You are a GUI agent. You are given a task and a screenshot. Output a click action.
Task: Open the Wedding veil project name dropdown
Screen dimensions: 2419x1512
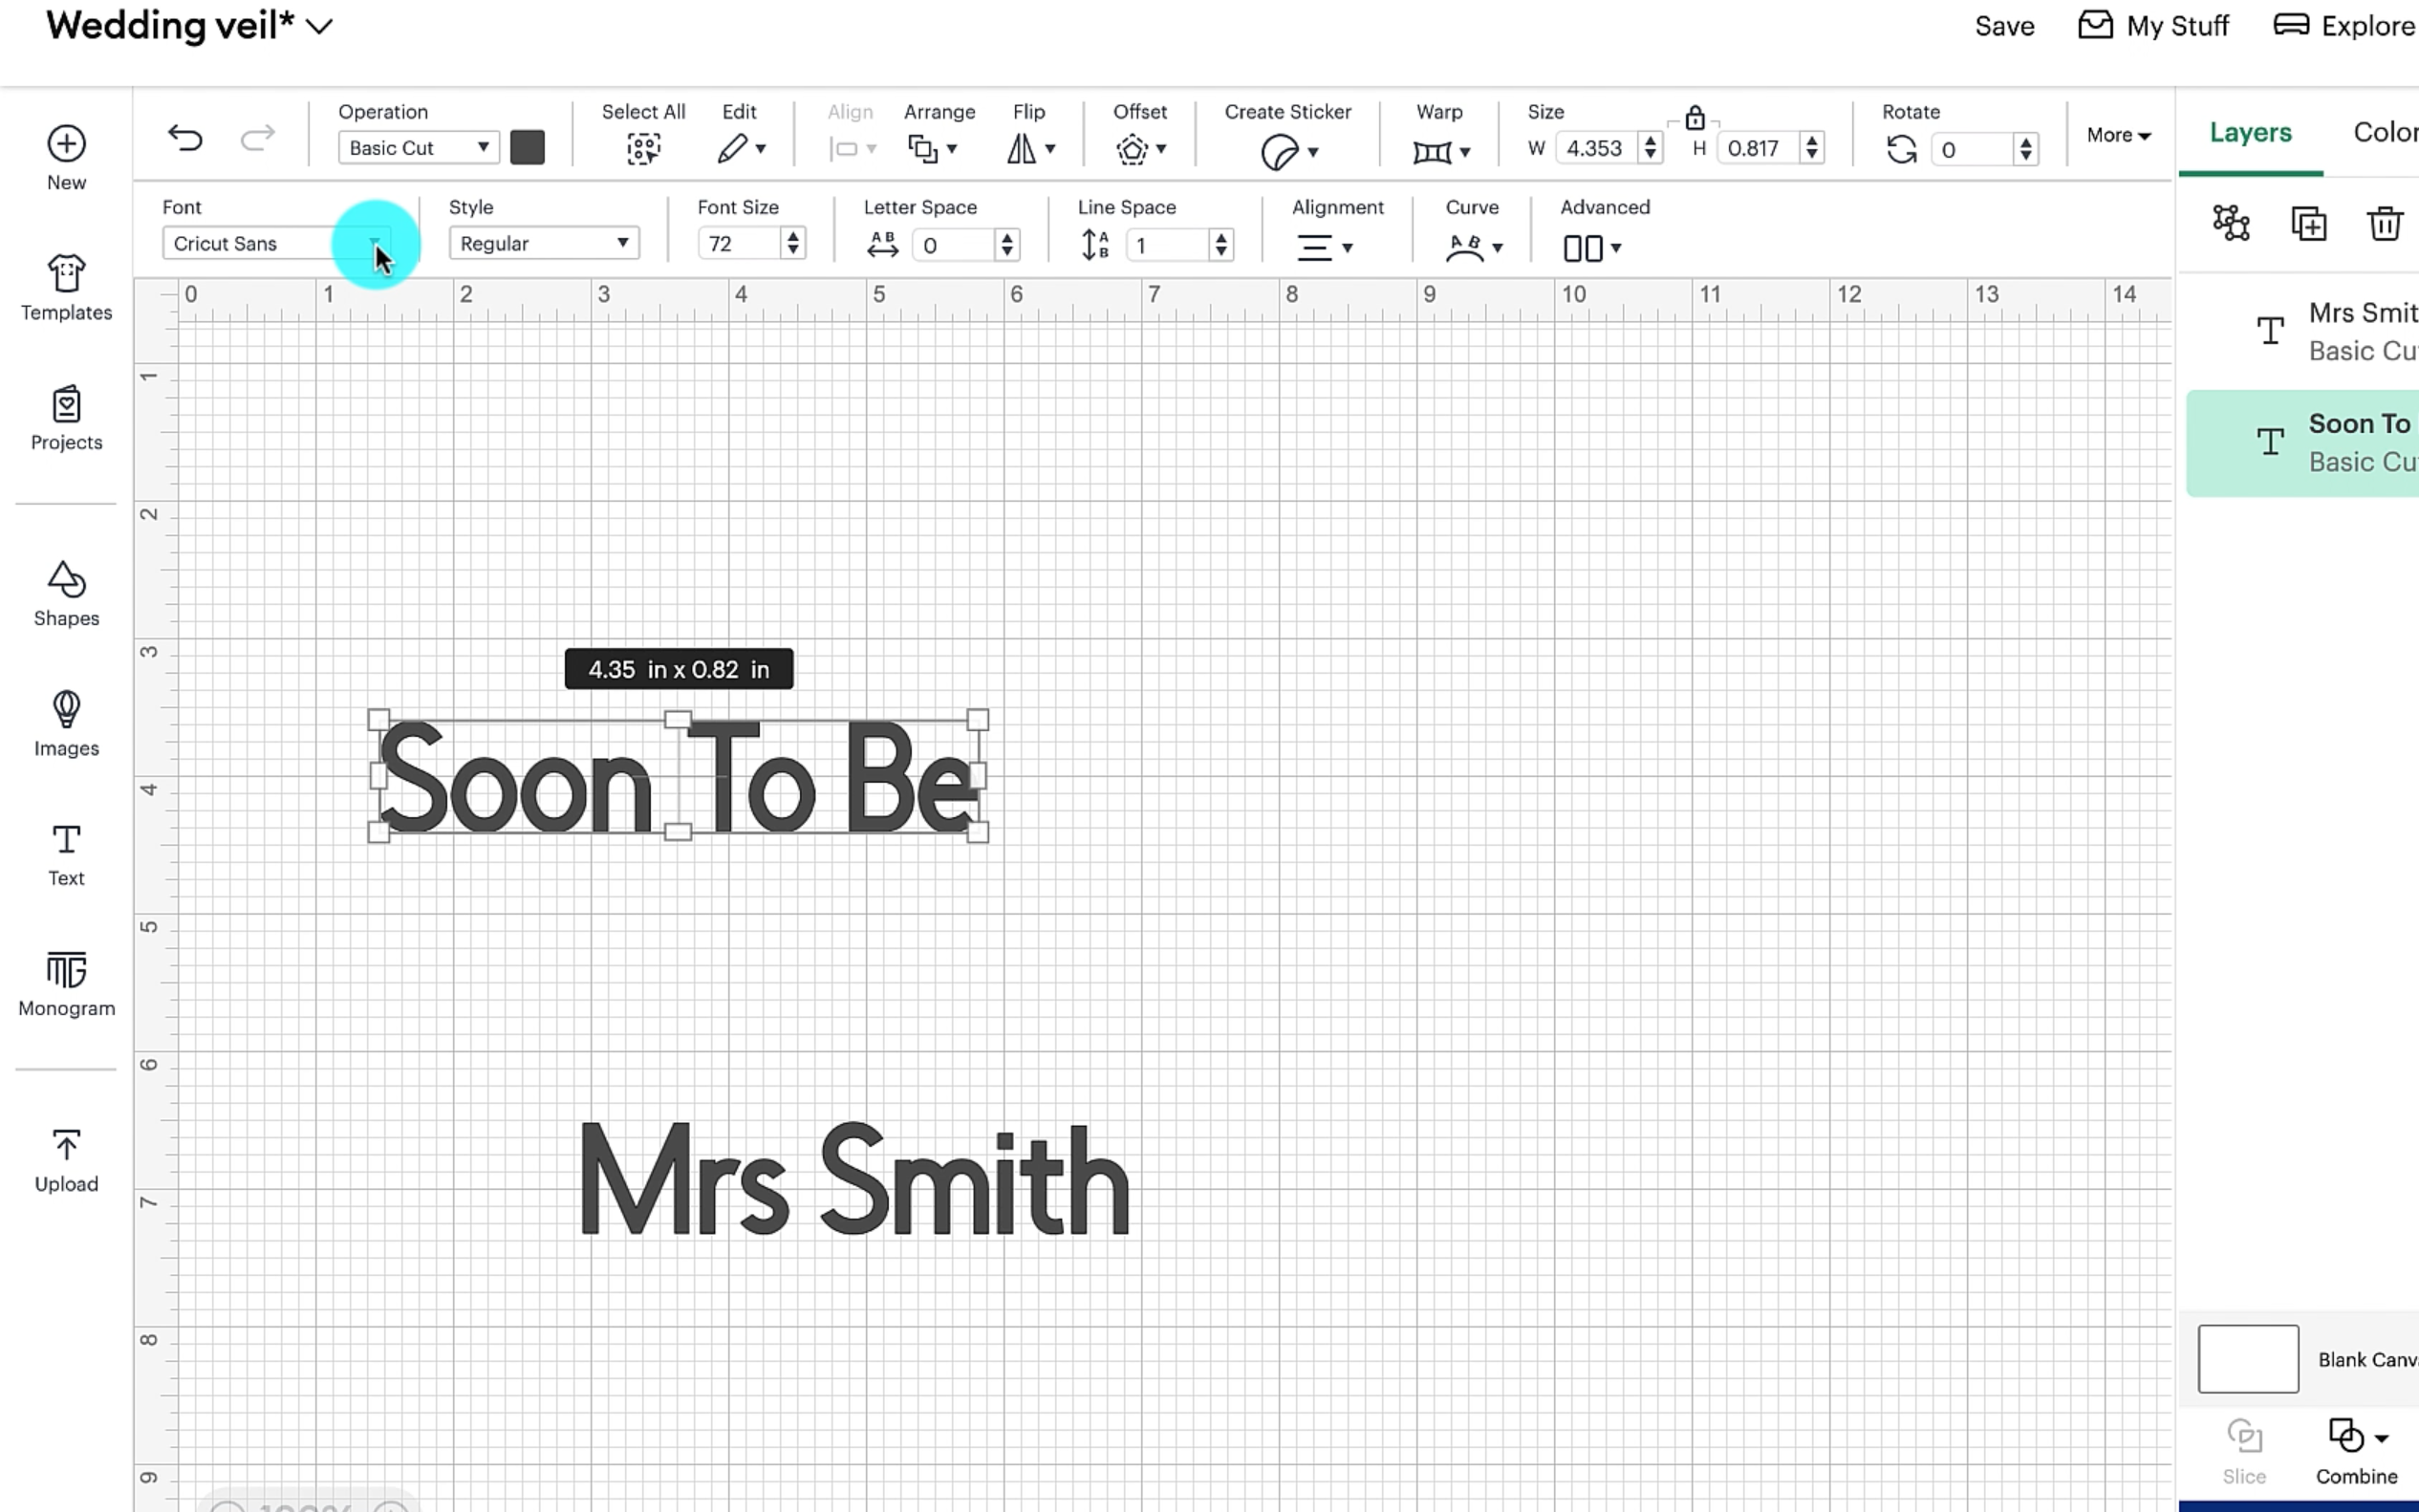(x=319, y=27)
